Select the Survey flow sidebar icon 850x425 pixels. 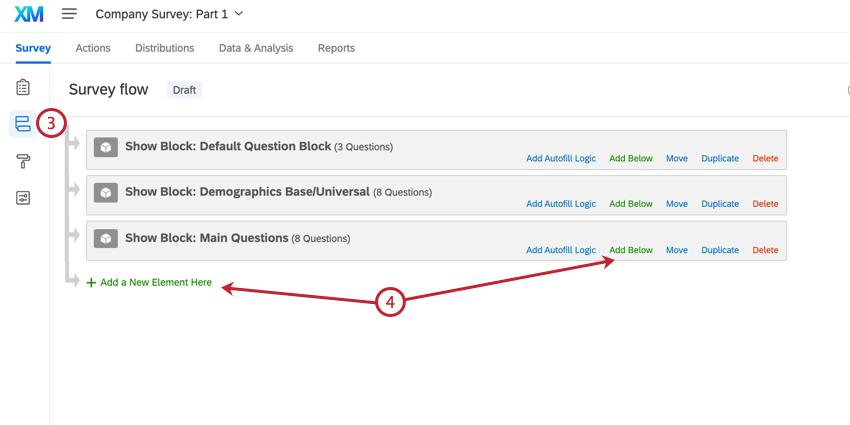pos(23,124)
